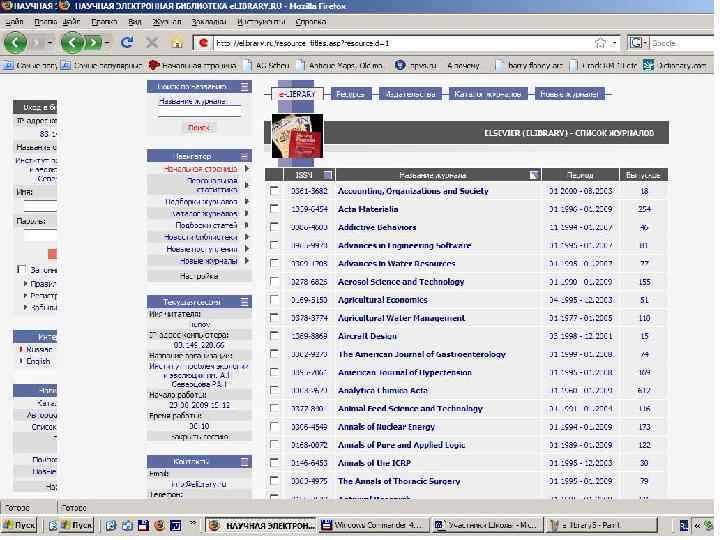The image size is (720, 540).
Task: Open the search engine selector dropdown
Action: click(646, 43)
